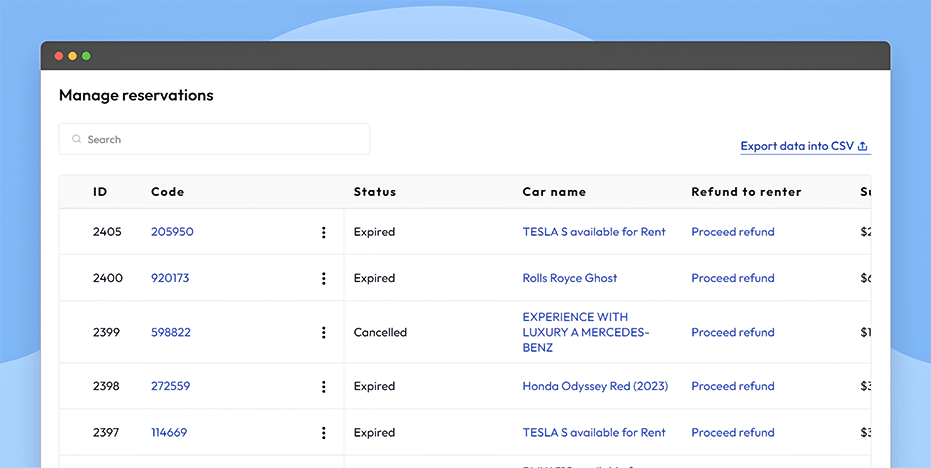Proceed refund for cancelled reservation 2399
The height and width of the screenshot is (468, 931).
(733, 332)
